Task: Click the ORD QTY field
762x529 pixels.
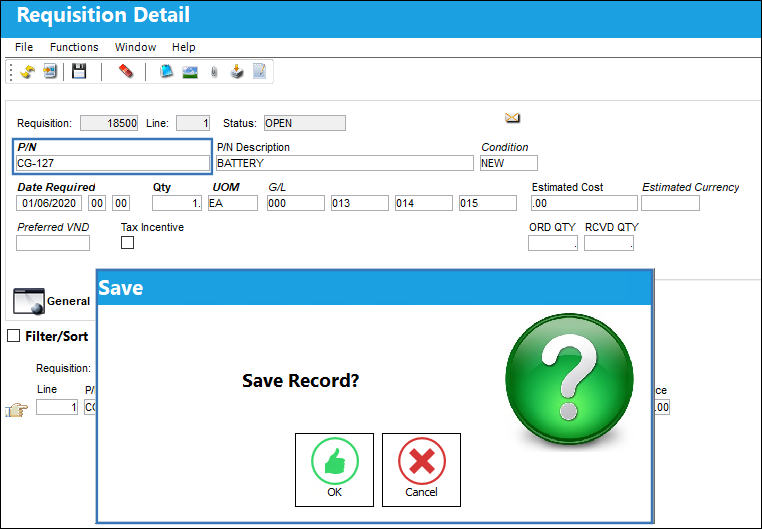Action: 553,243
